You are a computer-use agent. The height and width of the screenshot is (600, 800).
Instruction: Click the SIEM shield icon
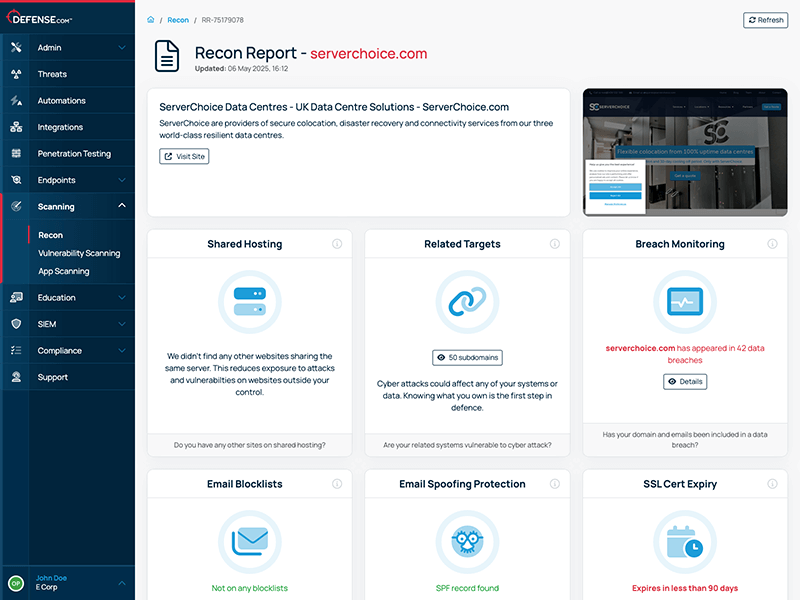pyautogui.click(x=16, y=323)
